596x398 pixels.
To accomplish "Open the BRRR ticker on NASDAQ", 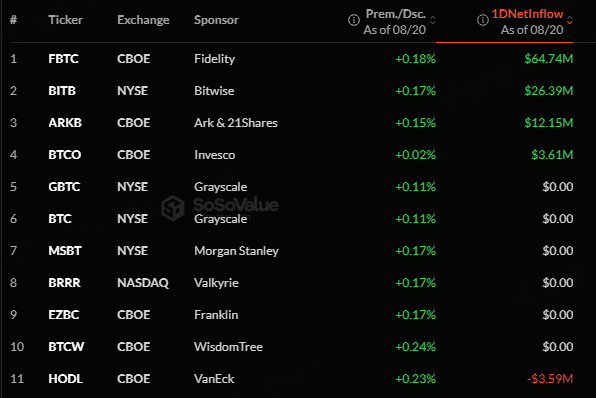I will pos(64,283).
